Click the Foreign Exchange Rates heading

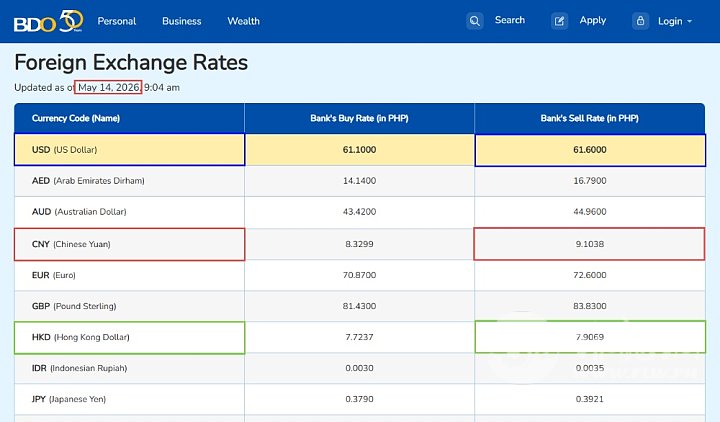tap(131, 62)
